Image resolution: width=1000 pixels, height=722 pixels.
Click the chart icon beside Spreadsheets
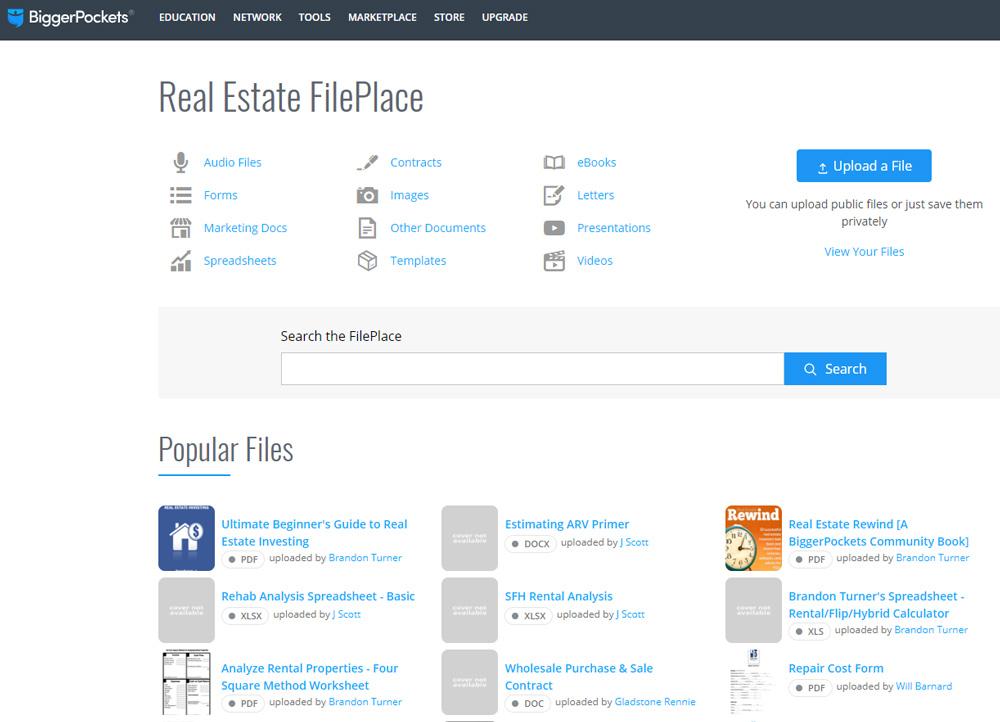(180, 261)
